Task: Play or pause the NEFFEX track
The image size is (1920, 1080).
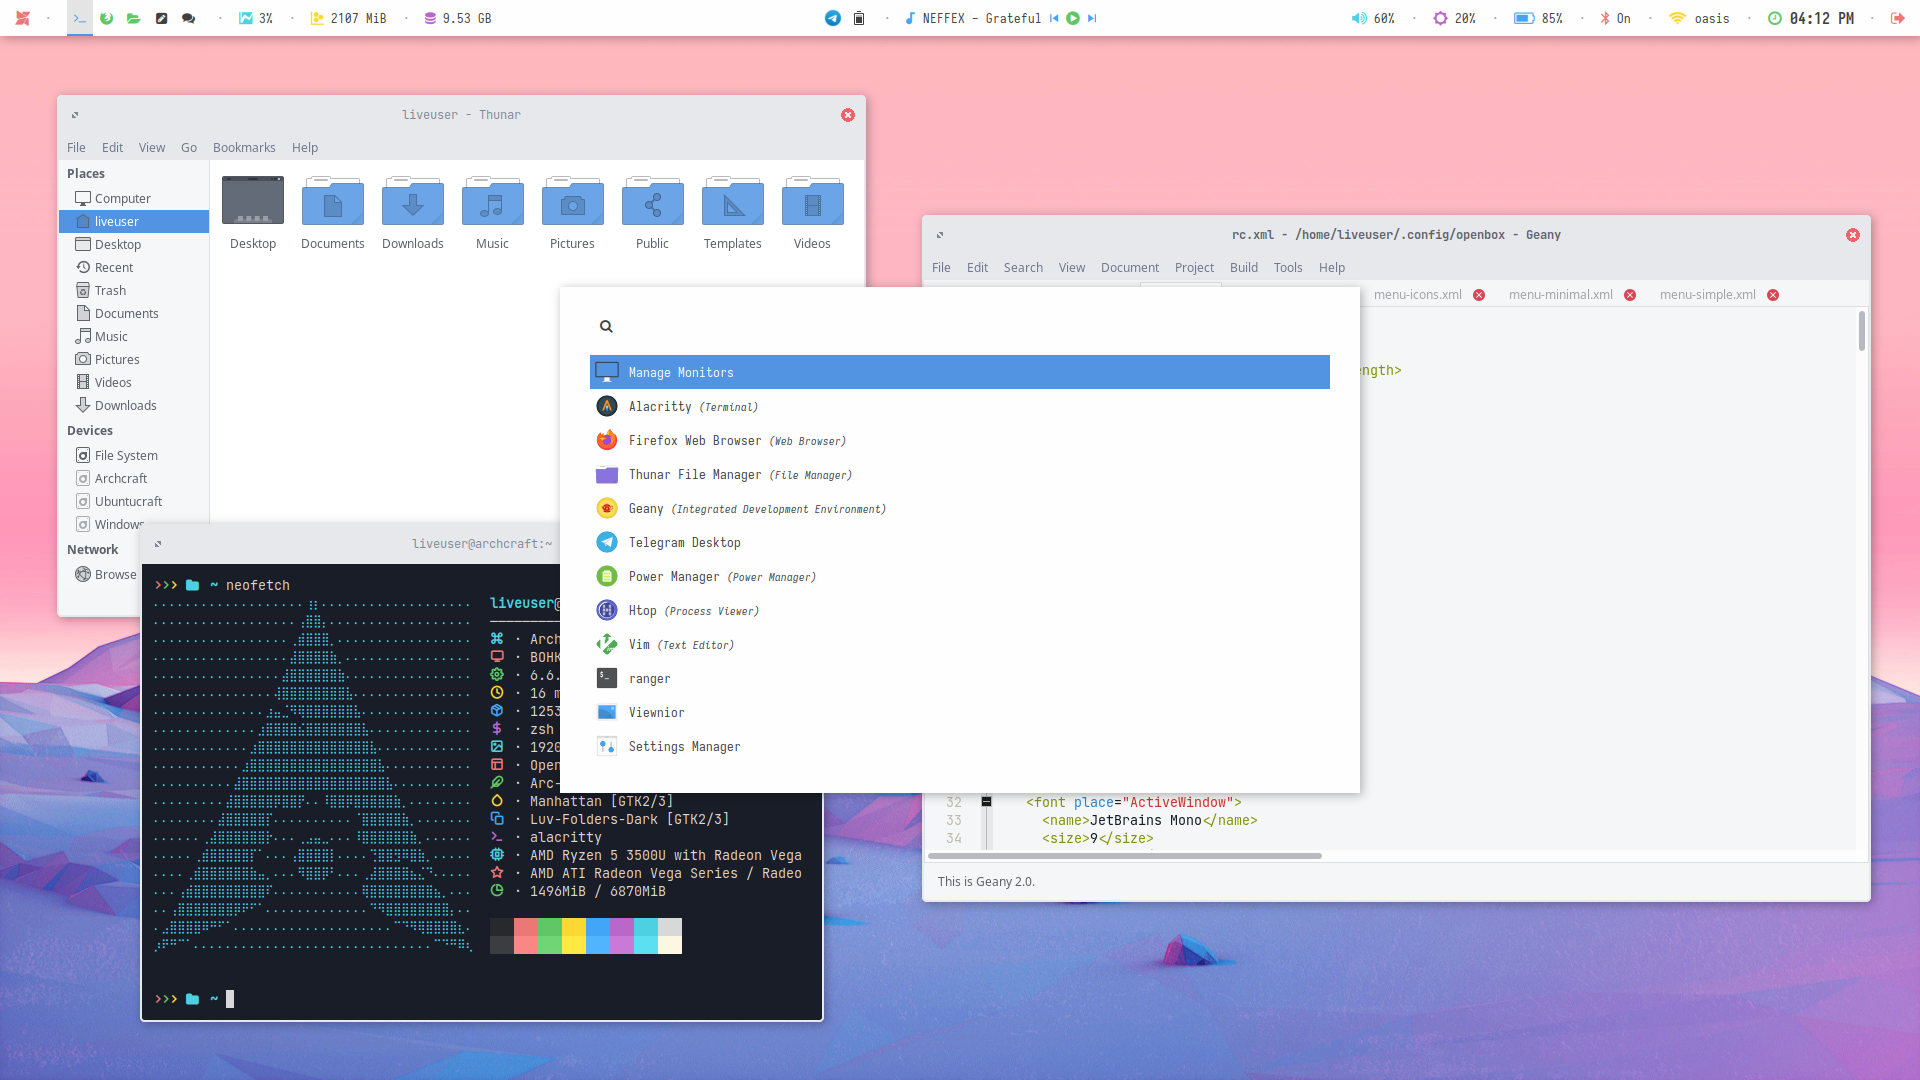Action: (x=1073, y=18)
